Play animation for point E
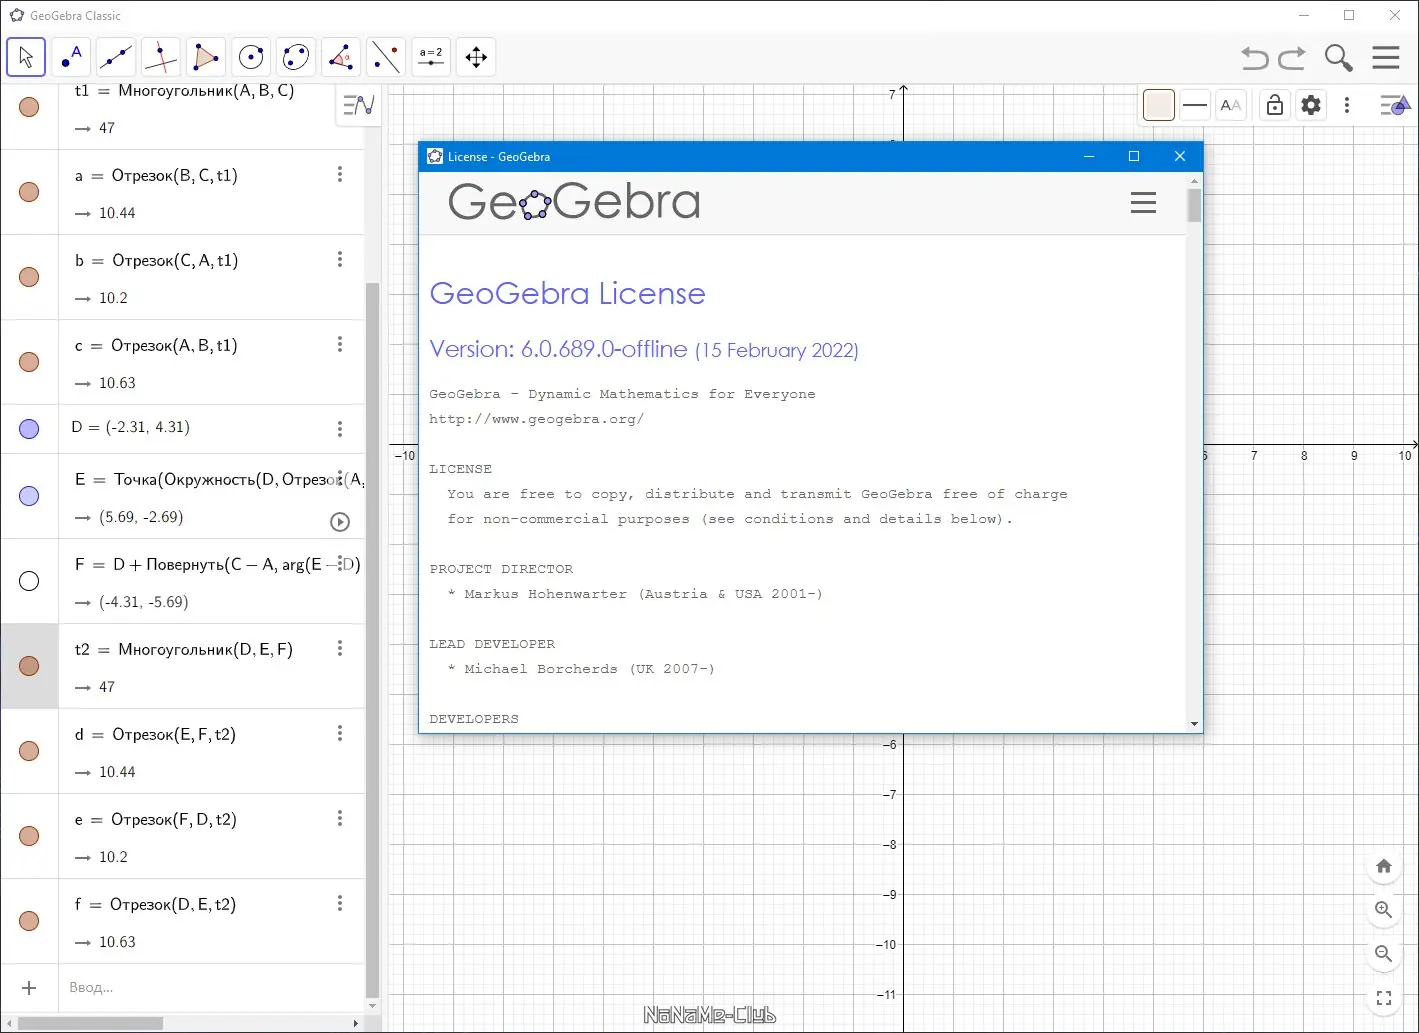1419x1033 pixels. pyautogui.click(x=340, y=522)
